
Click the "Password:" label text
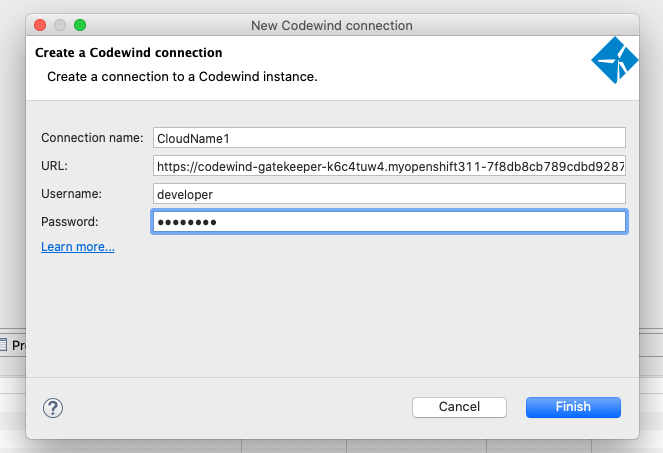point(69,222)
